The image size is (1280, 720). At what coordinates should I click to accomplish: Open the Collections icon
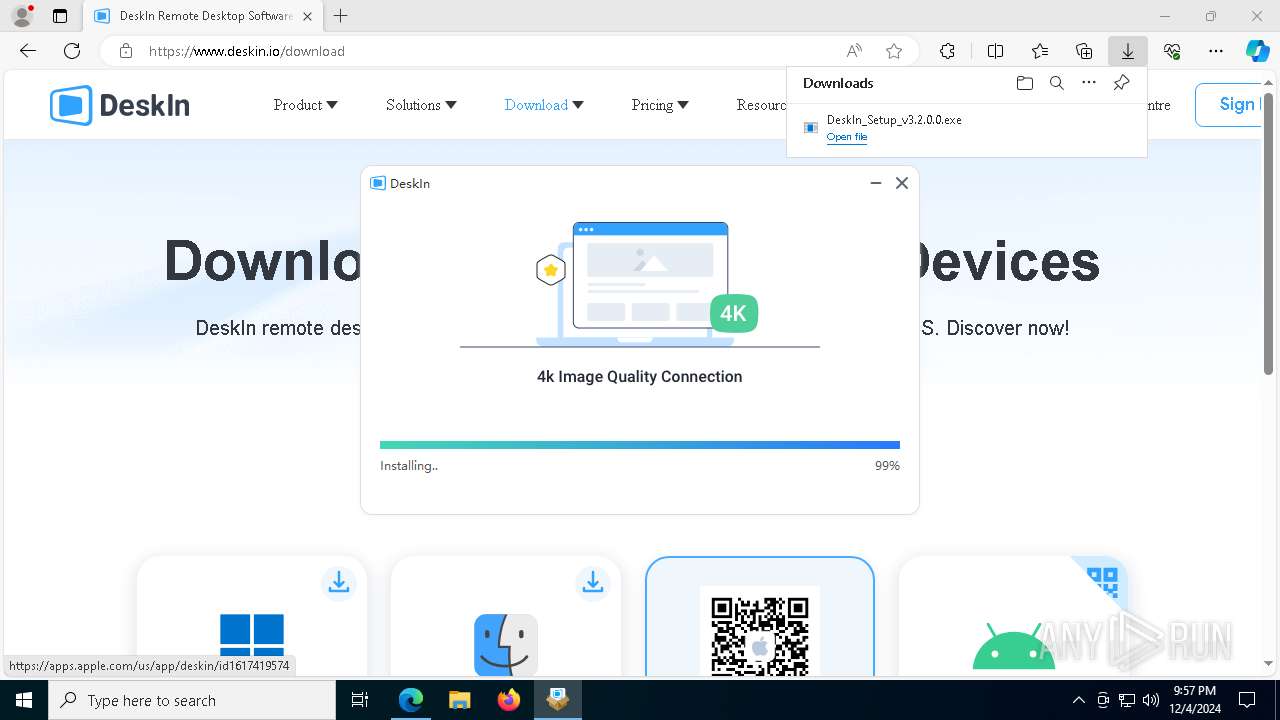(1084, 51)
